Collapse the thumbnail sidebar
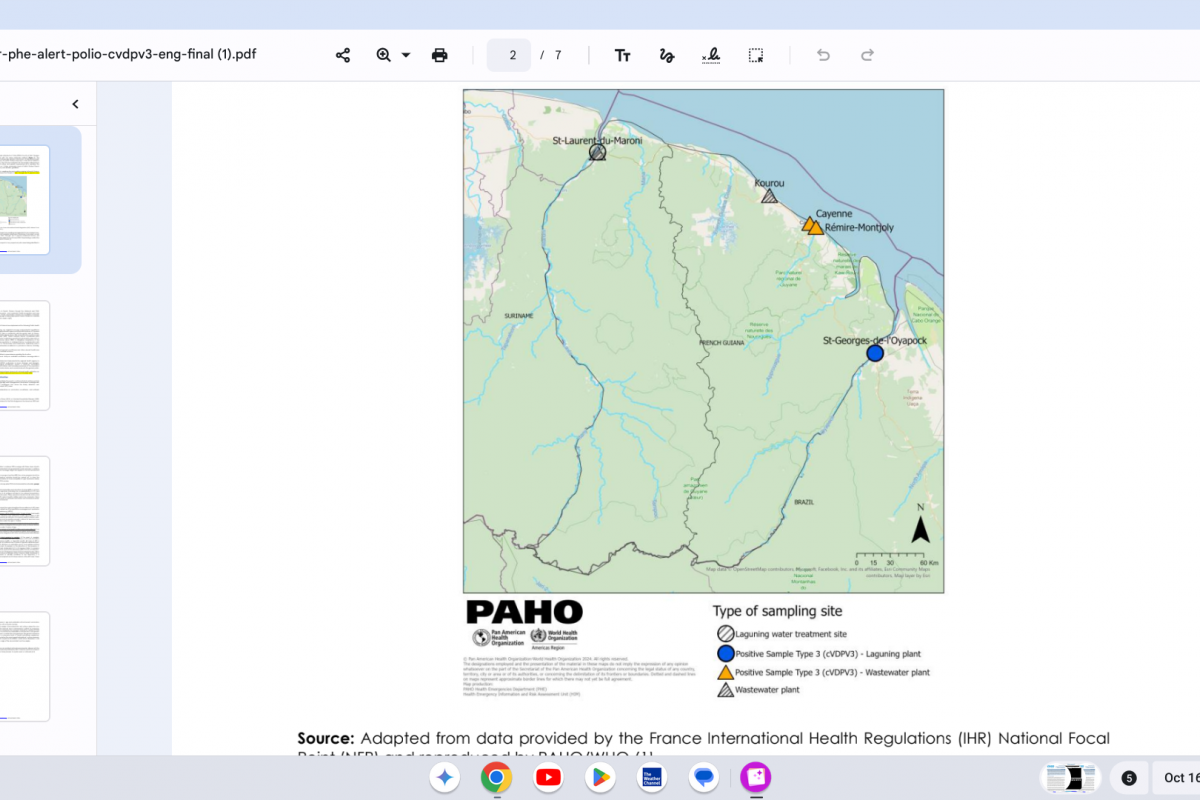 75,104
